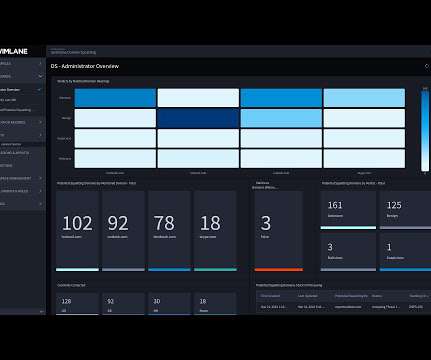Collapse the highlighted Overview sidebar group
The width and height of the screenshot is (431, 360).
39,90
